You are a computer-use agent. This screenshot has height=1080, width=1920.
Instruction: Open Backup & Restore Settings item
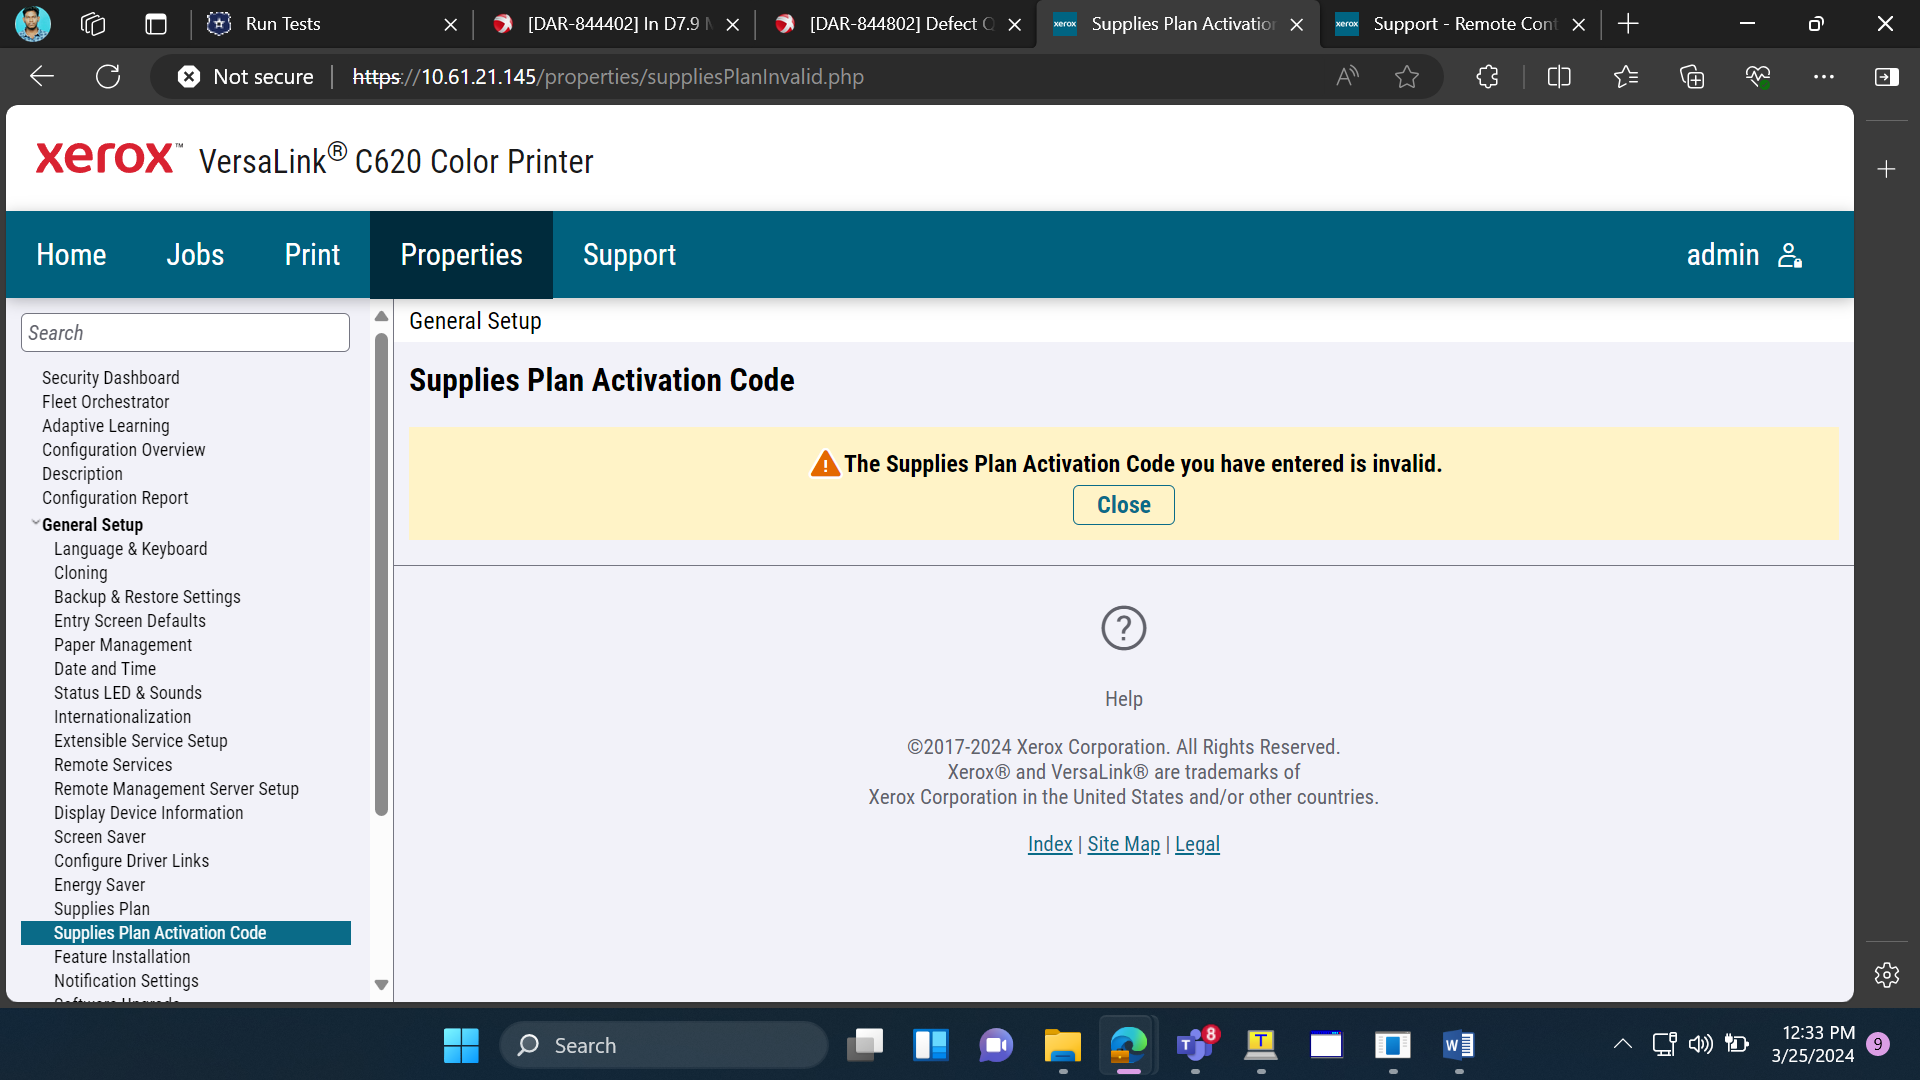(x=147, y=597)
